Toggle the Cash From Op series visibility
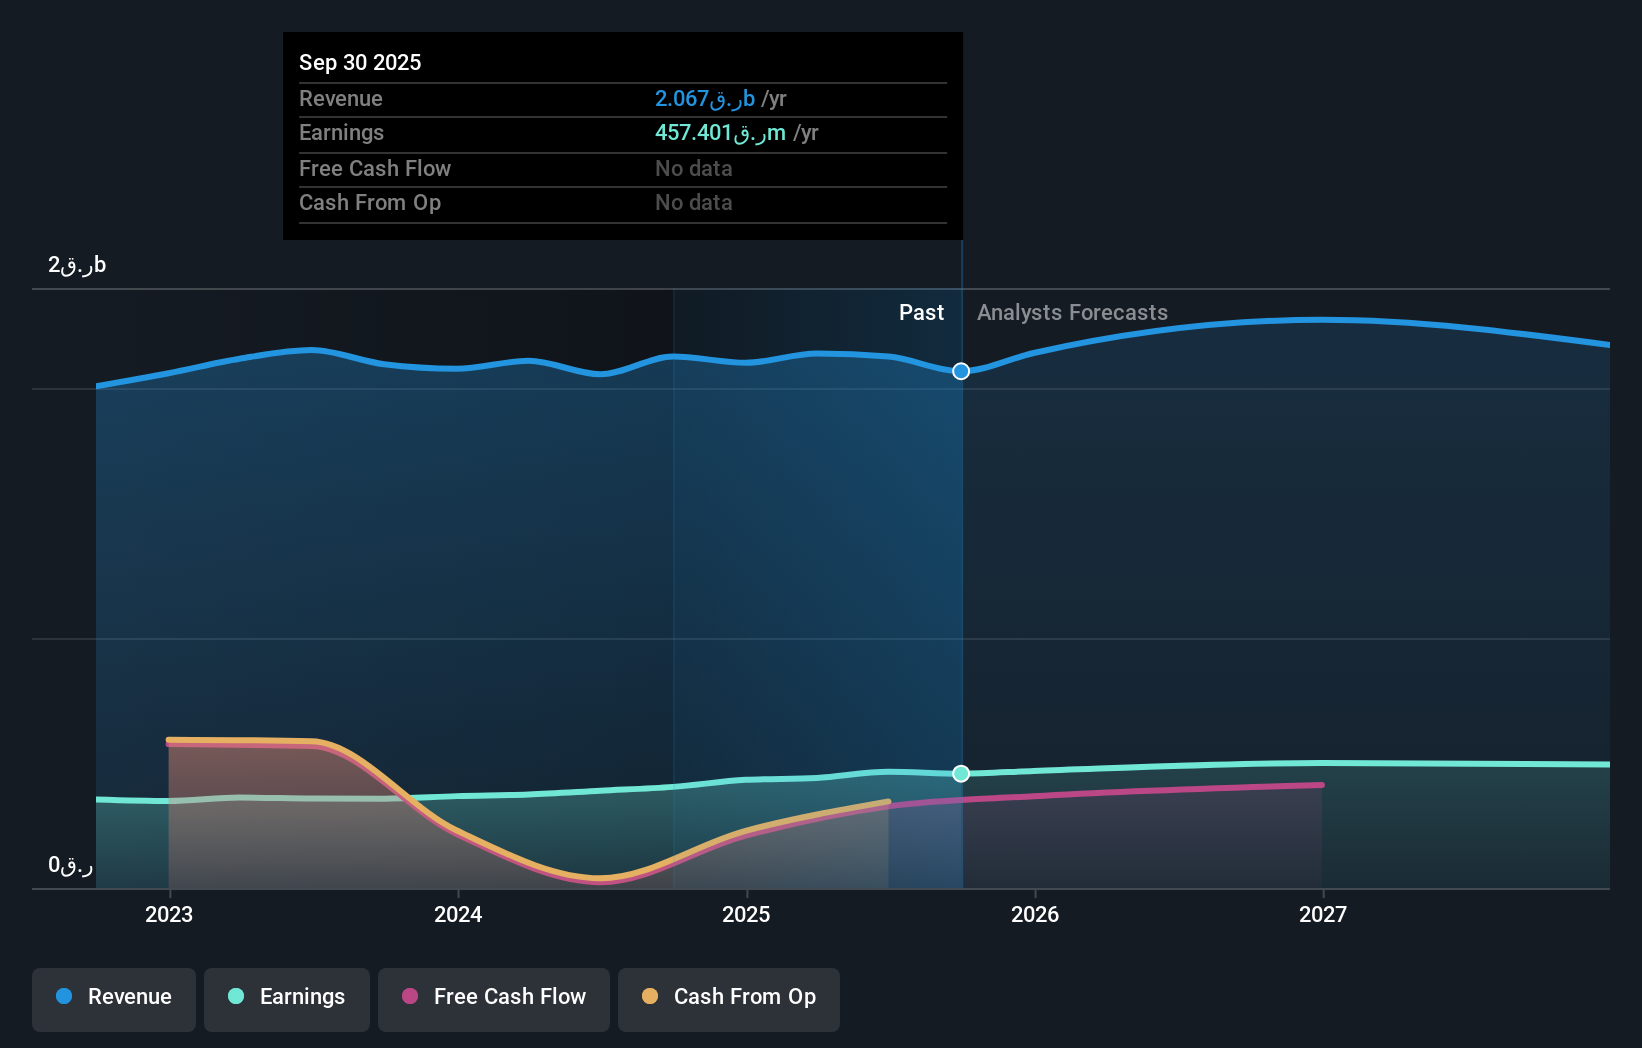This screenshot has width=1642, height=1048. pyautogui.click(x=728, y=998)
